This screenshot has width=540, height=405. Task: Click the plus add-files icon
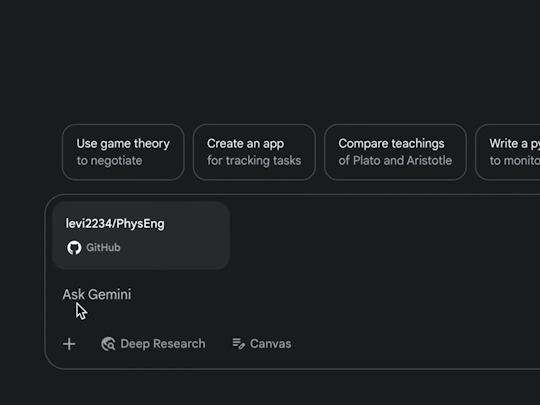[69, 344]
